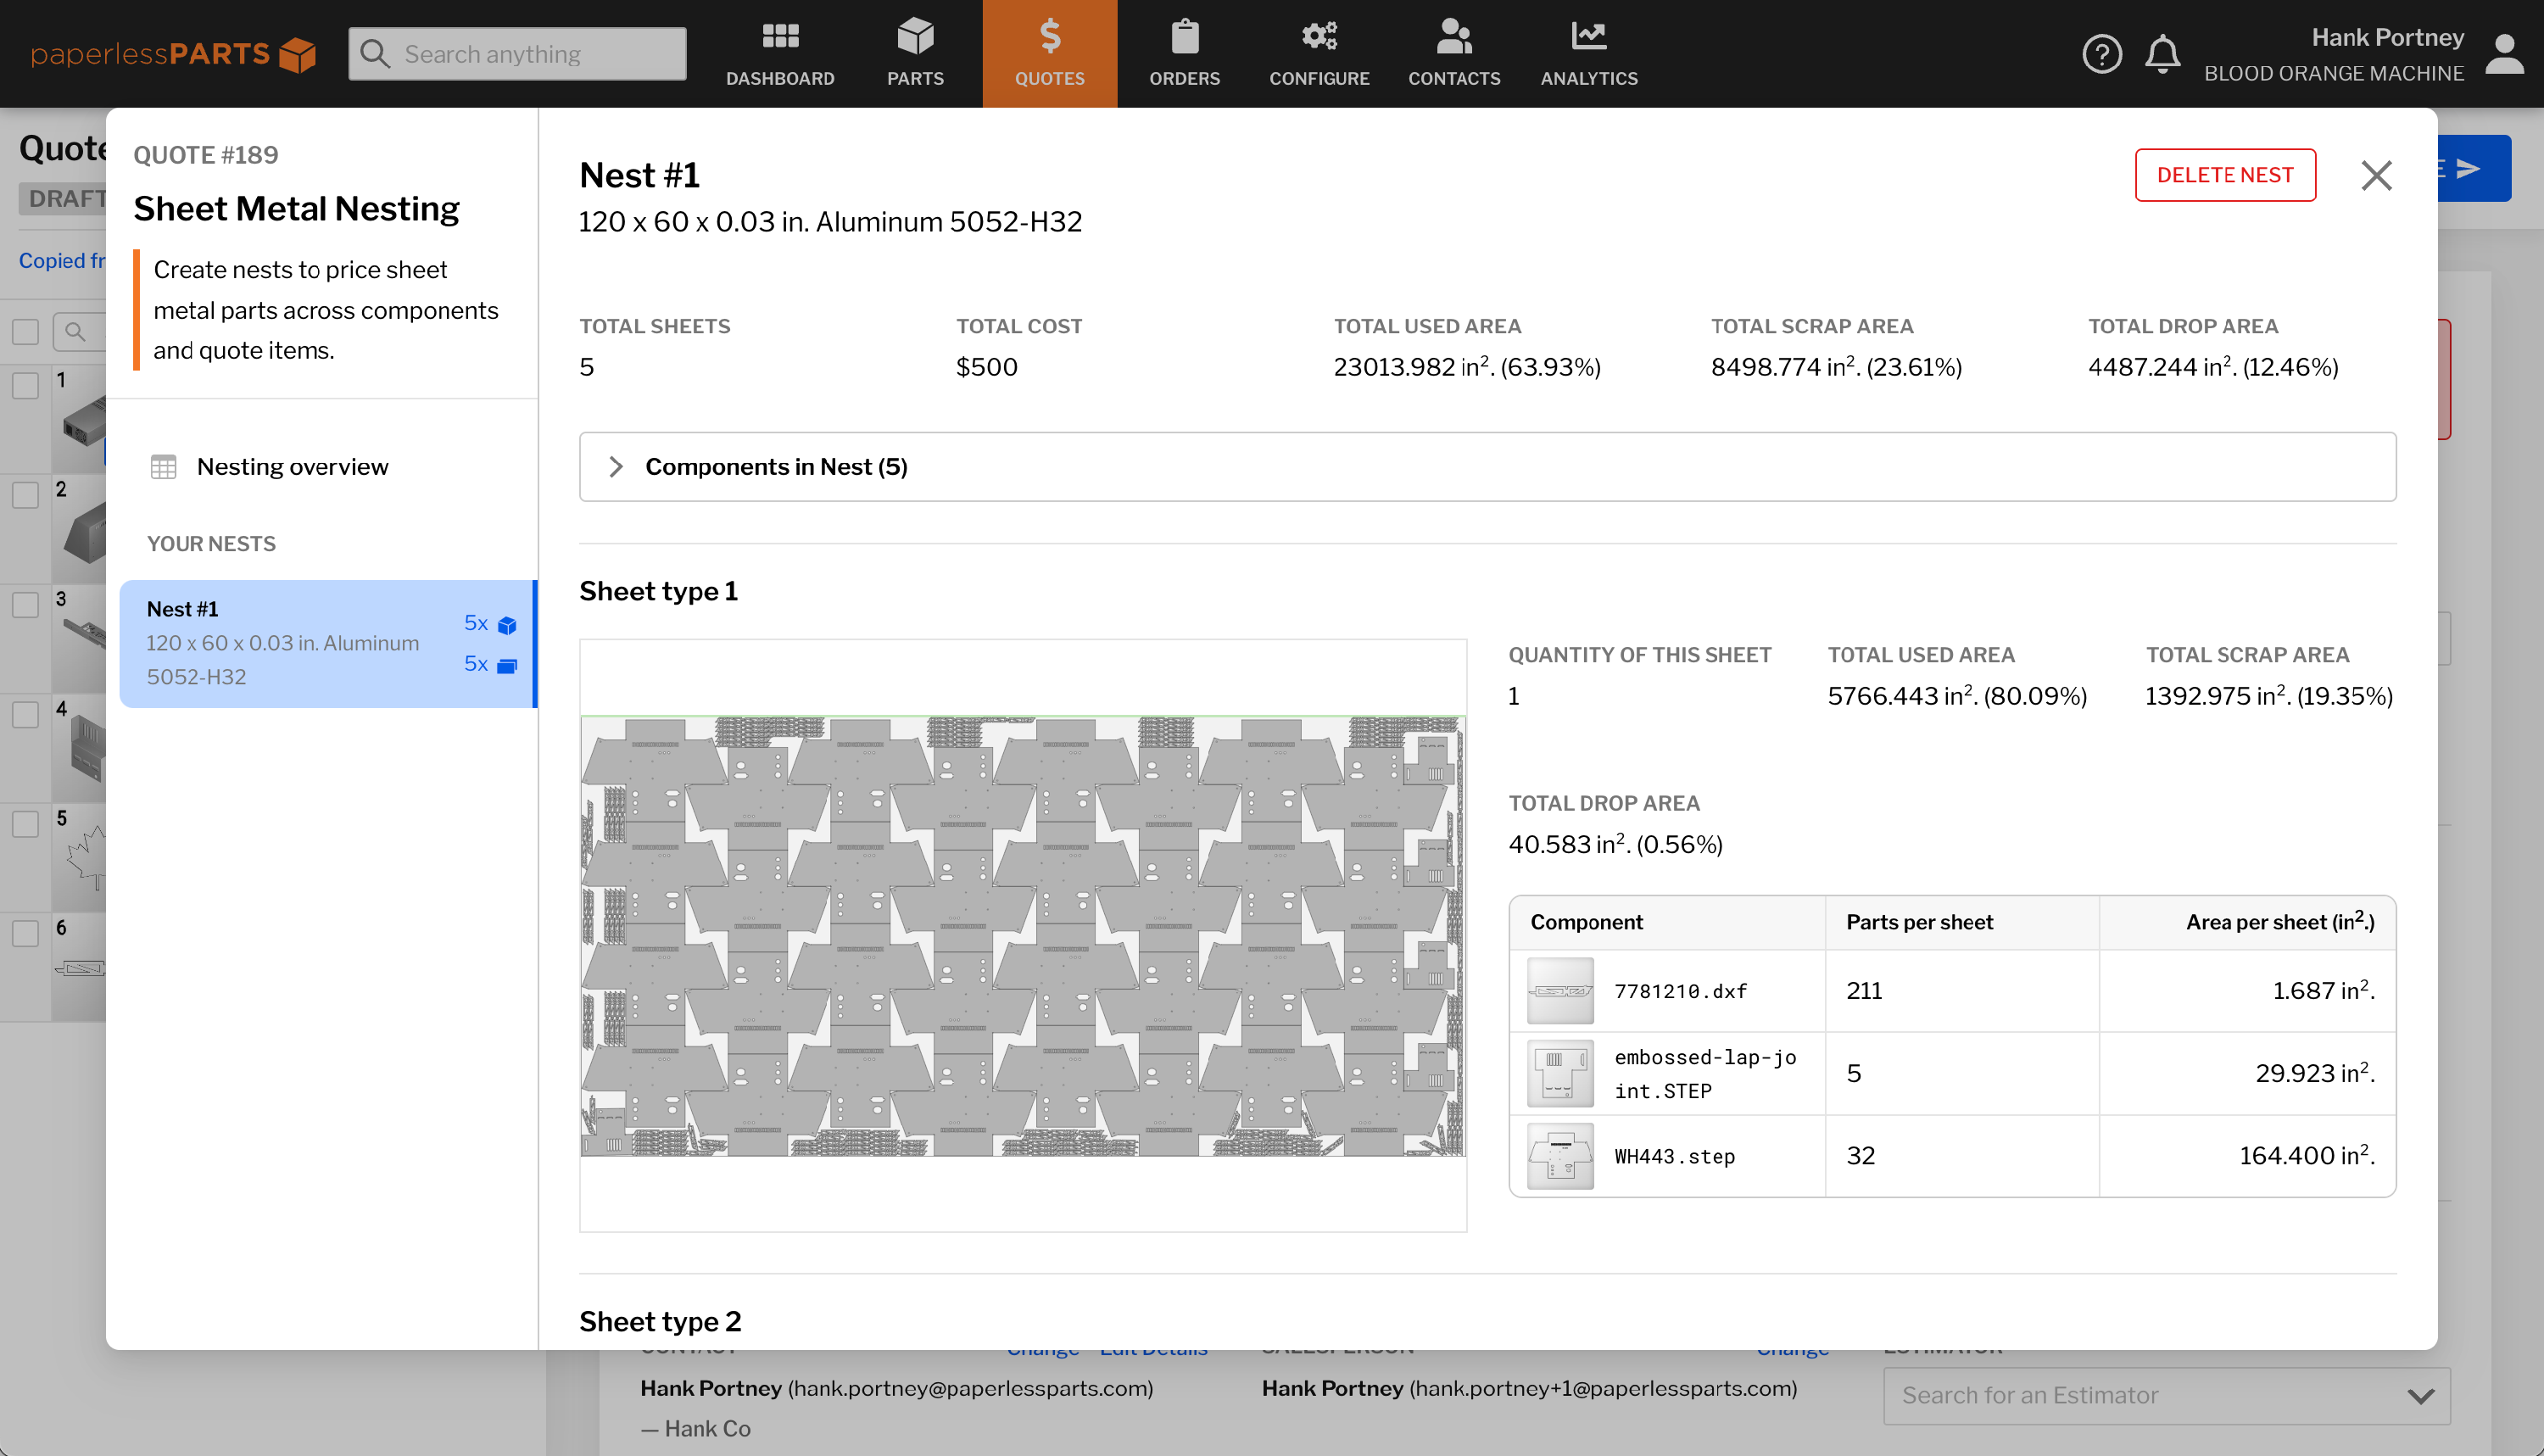Image resolution: width=2544 pixels, height=1456 pixels.
Task: Open the Help question mark menu
Action: pos(2102,54)
